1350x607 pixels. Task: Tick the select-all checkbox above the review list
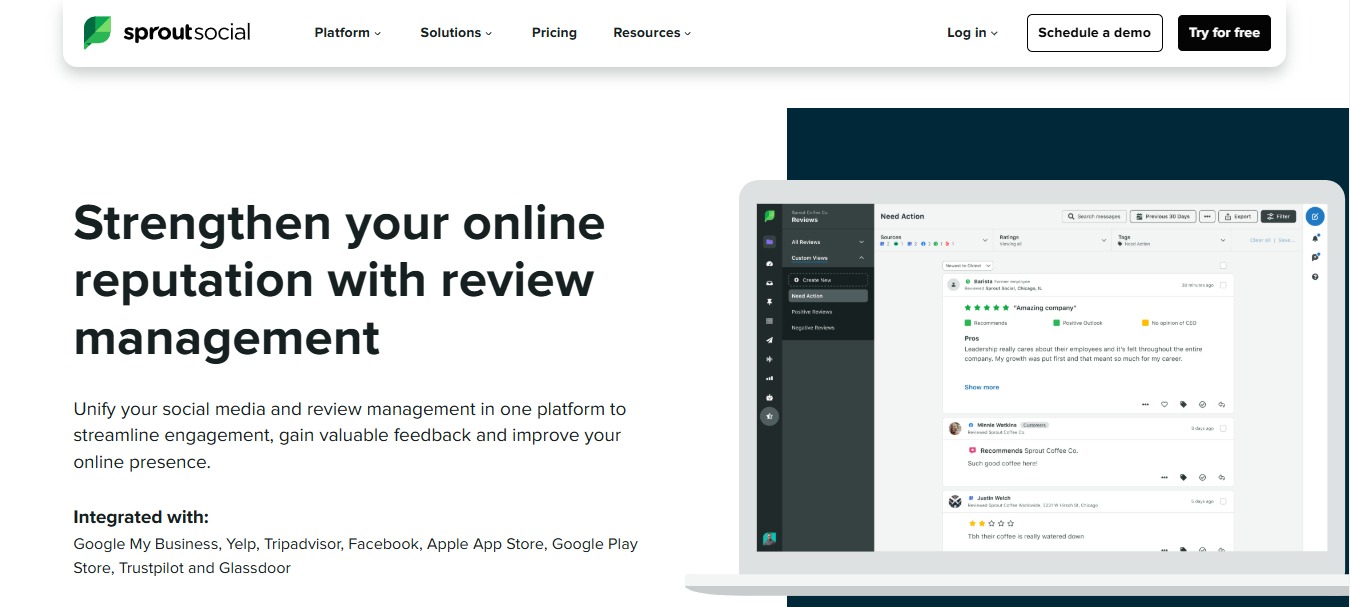click(1223, 265)
